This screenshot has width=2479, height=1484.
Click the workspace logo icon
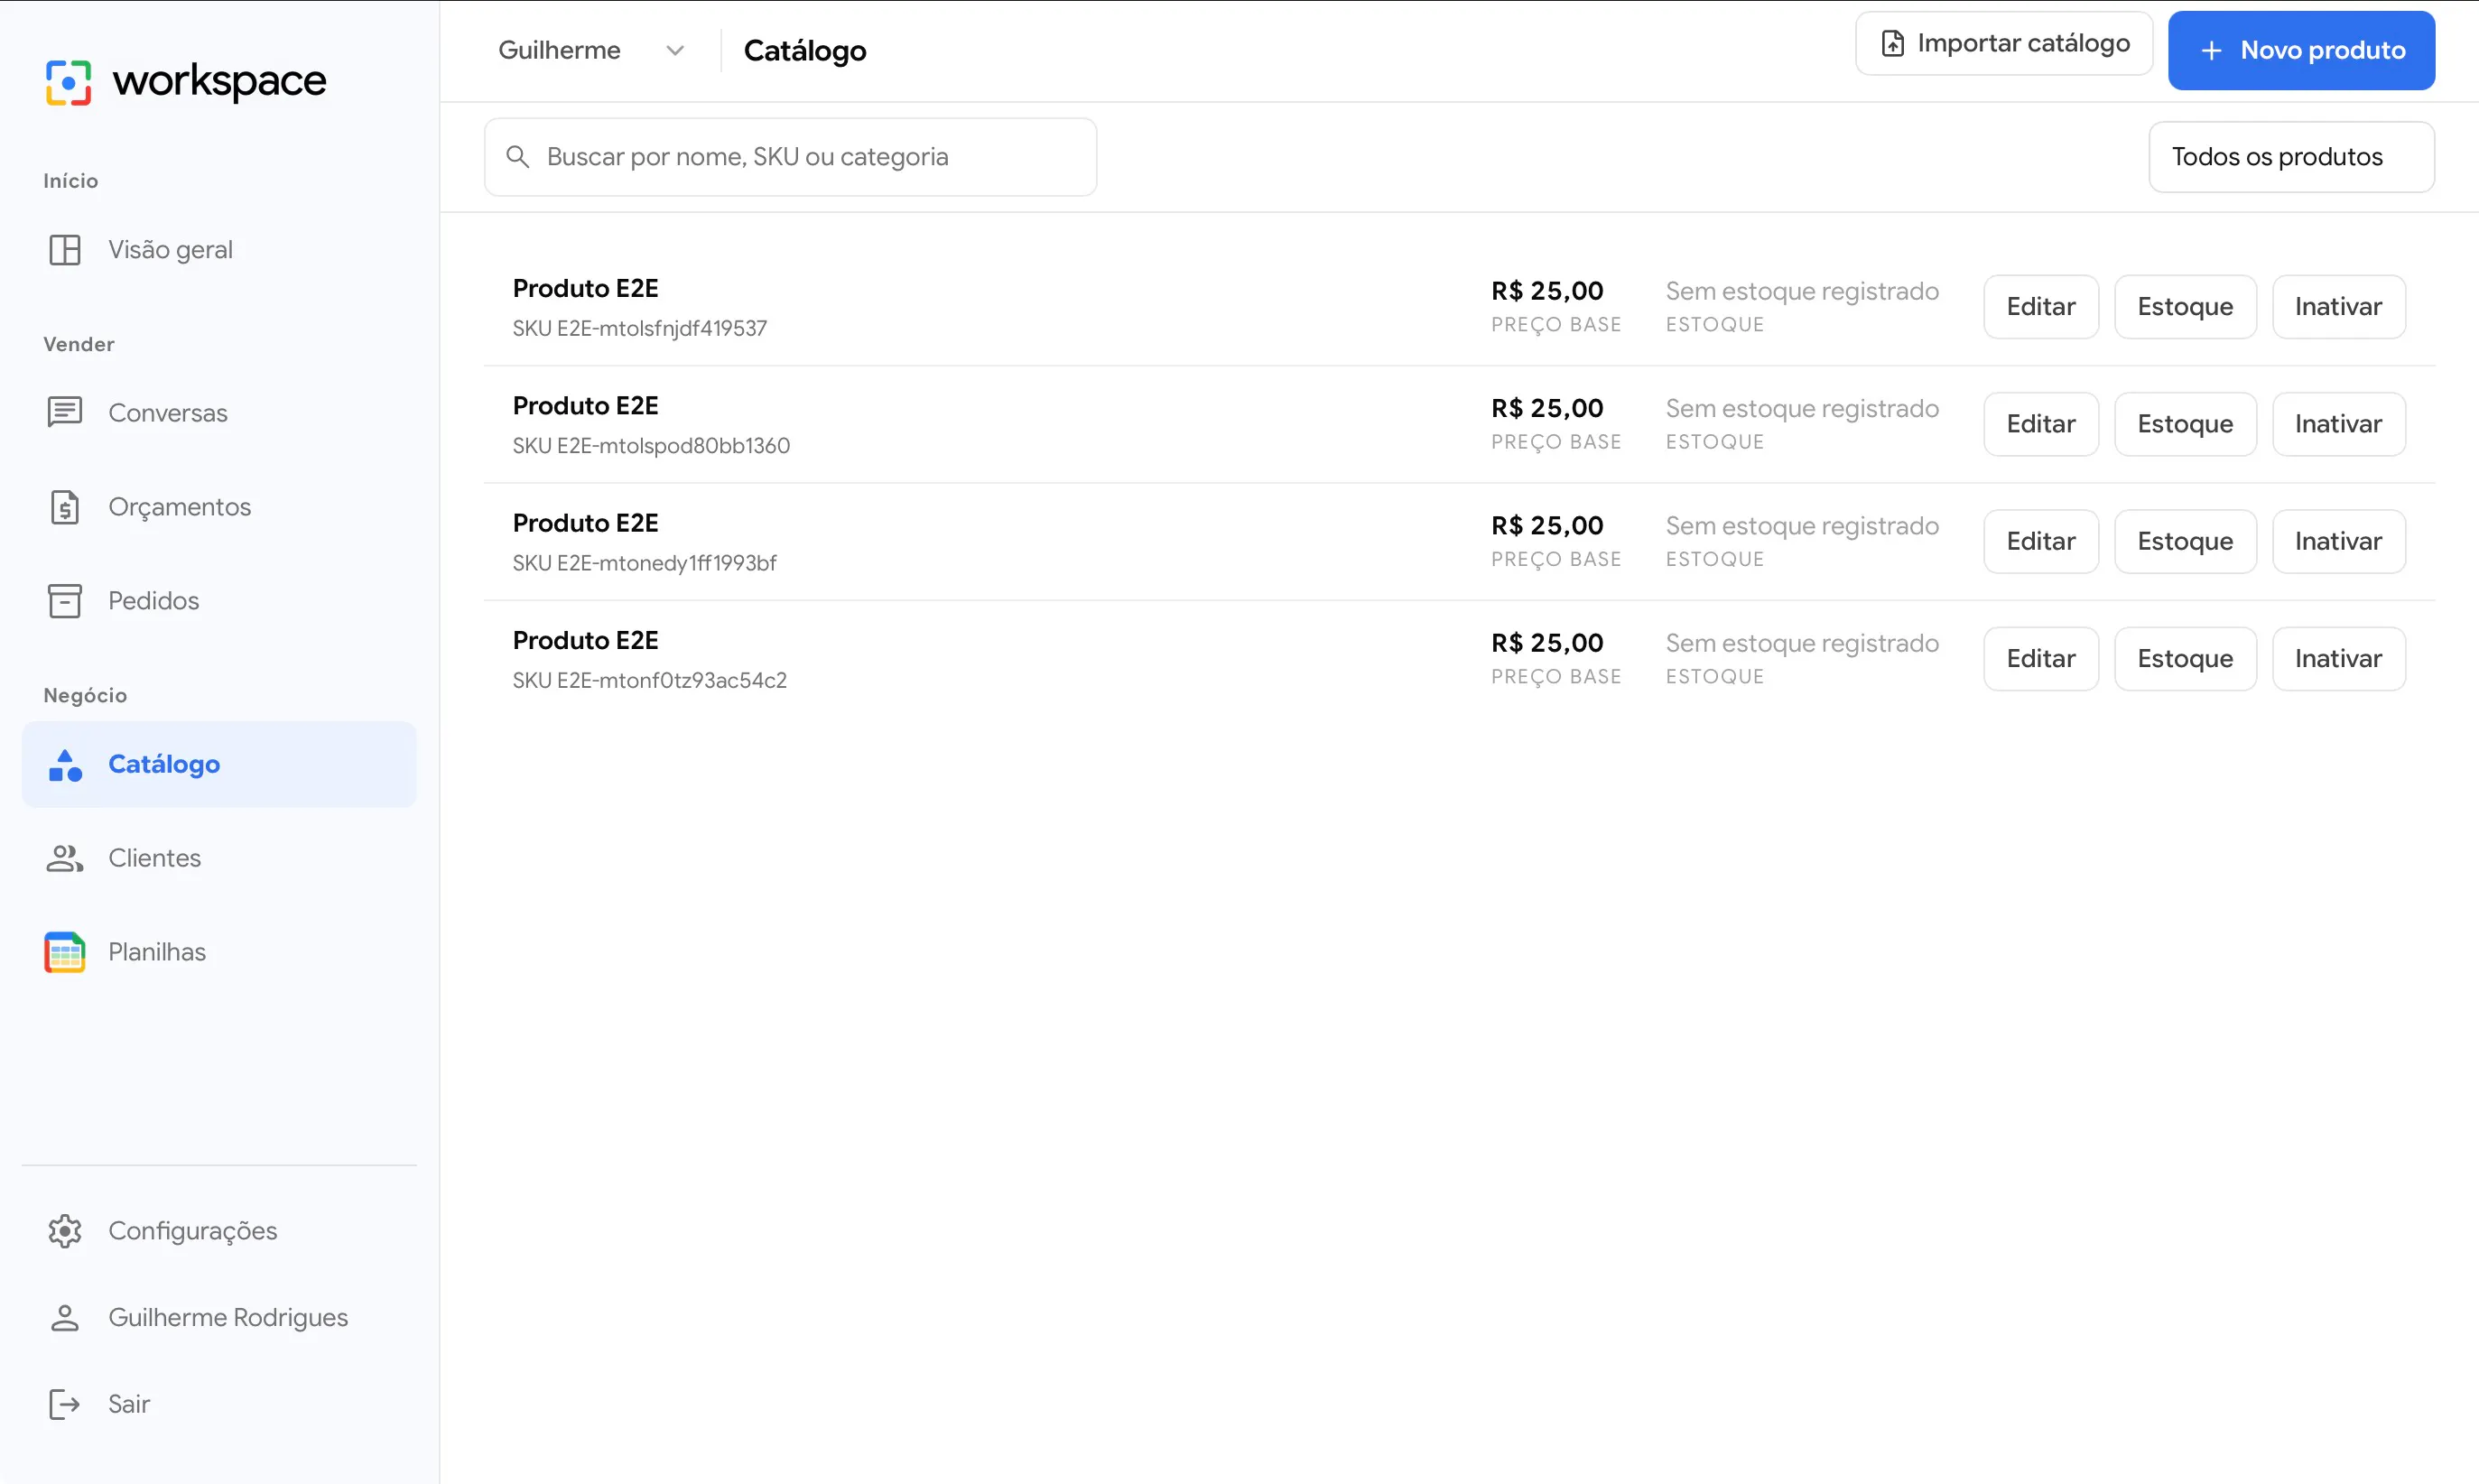click(68, 82)
